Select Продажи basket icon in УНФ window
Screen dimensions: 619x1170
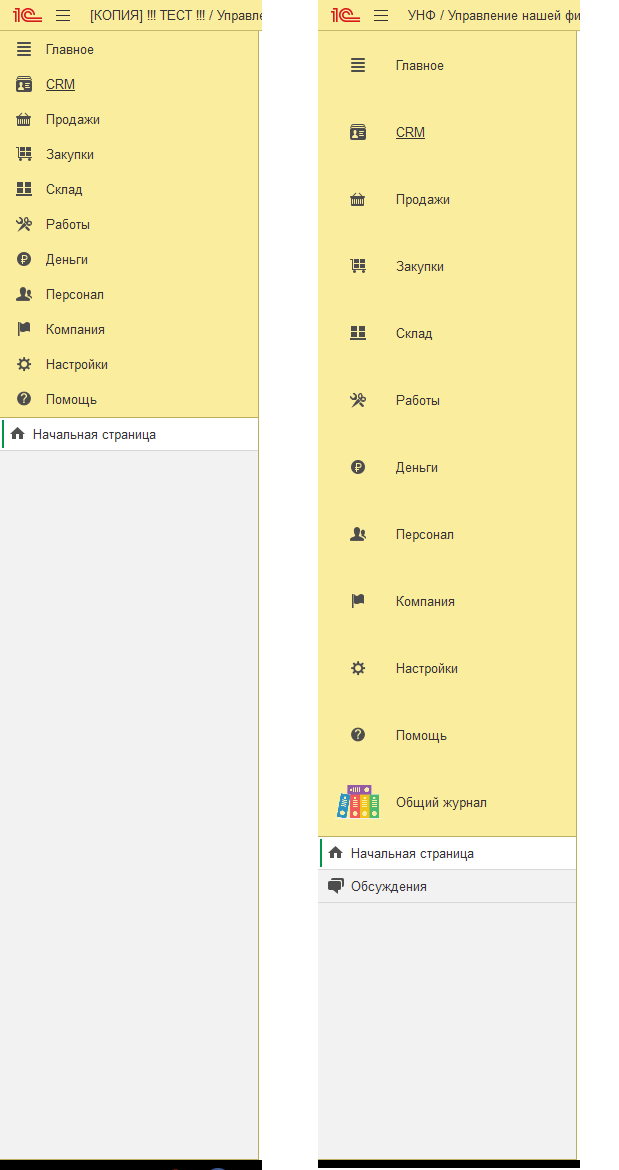tap(358, 200)
